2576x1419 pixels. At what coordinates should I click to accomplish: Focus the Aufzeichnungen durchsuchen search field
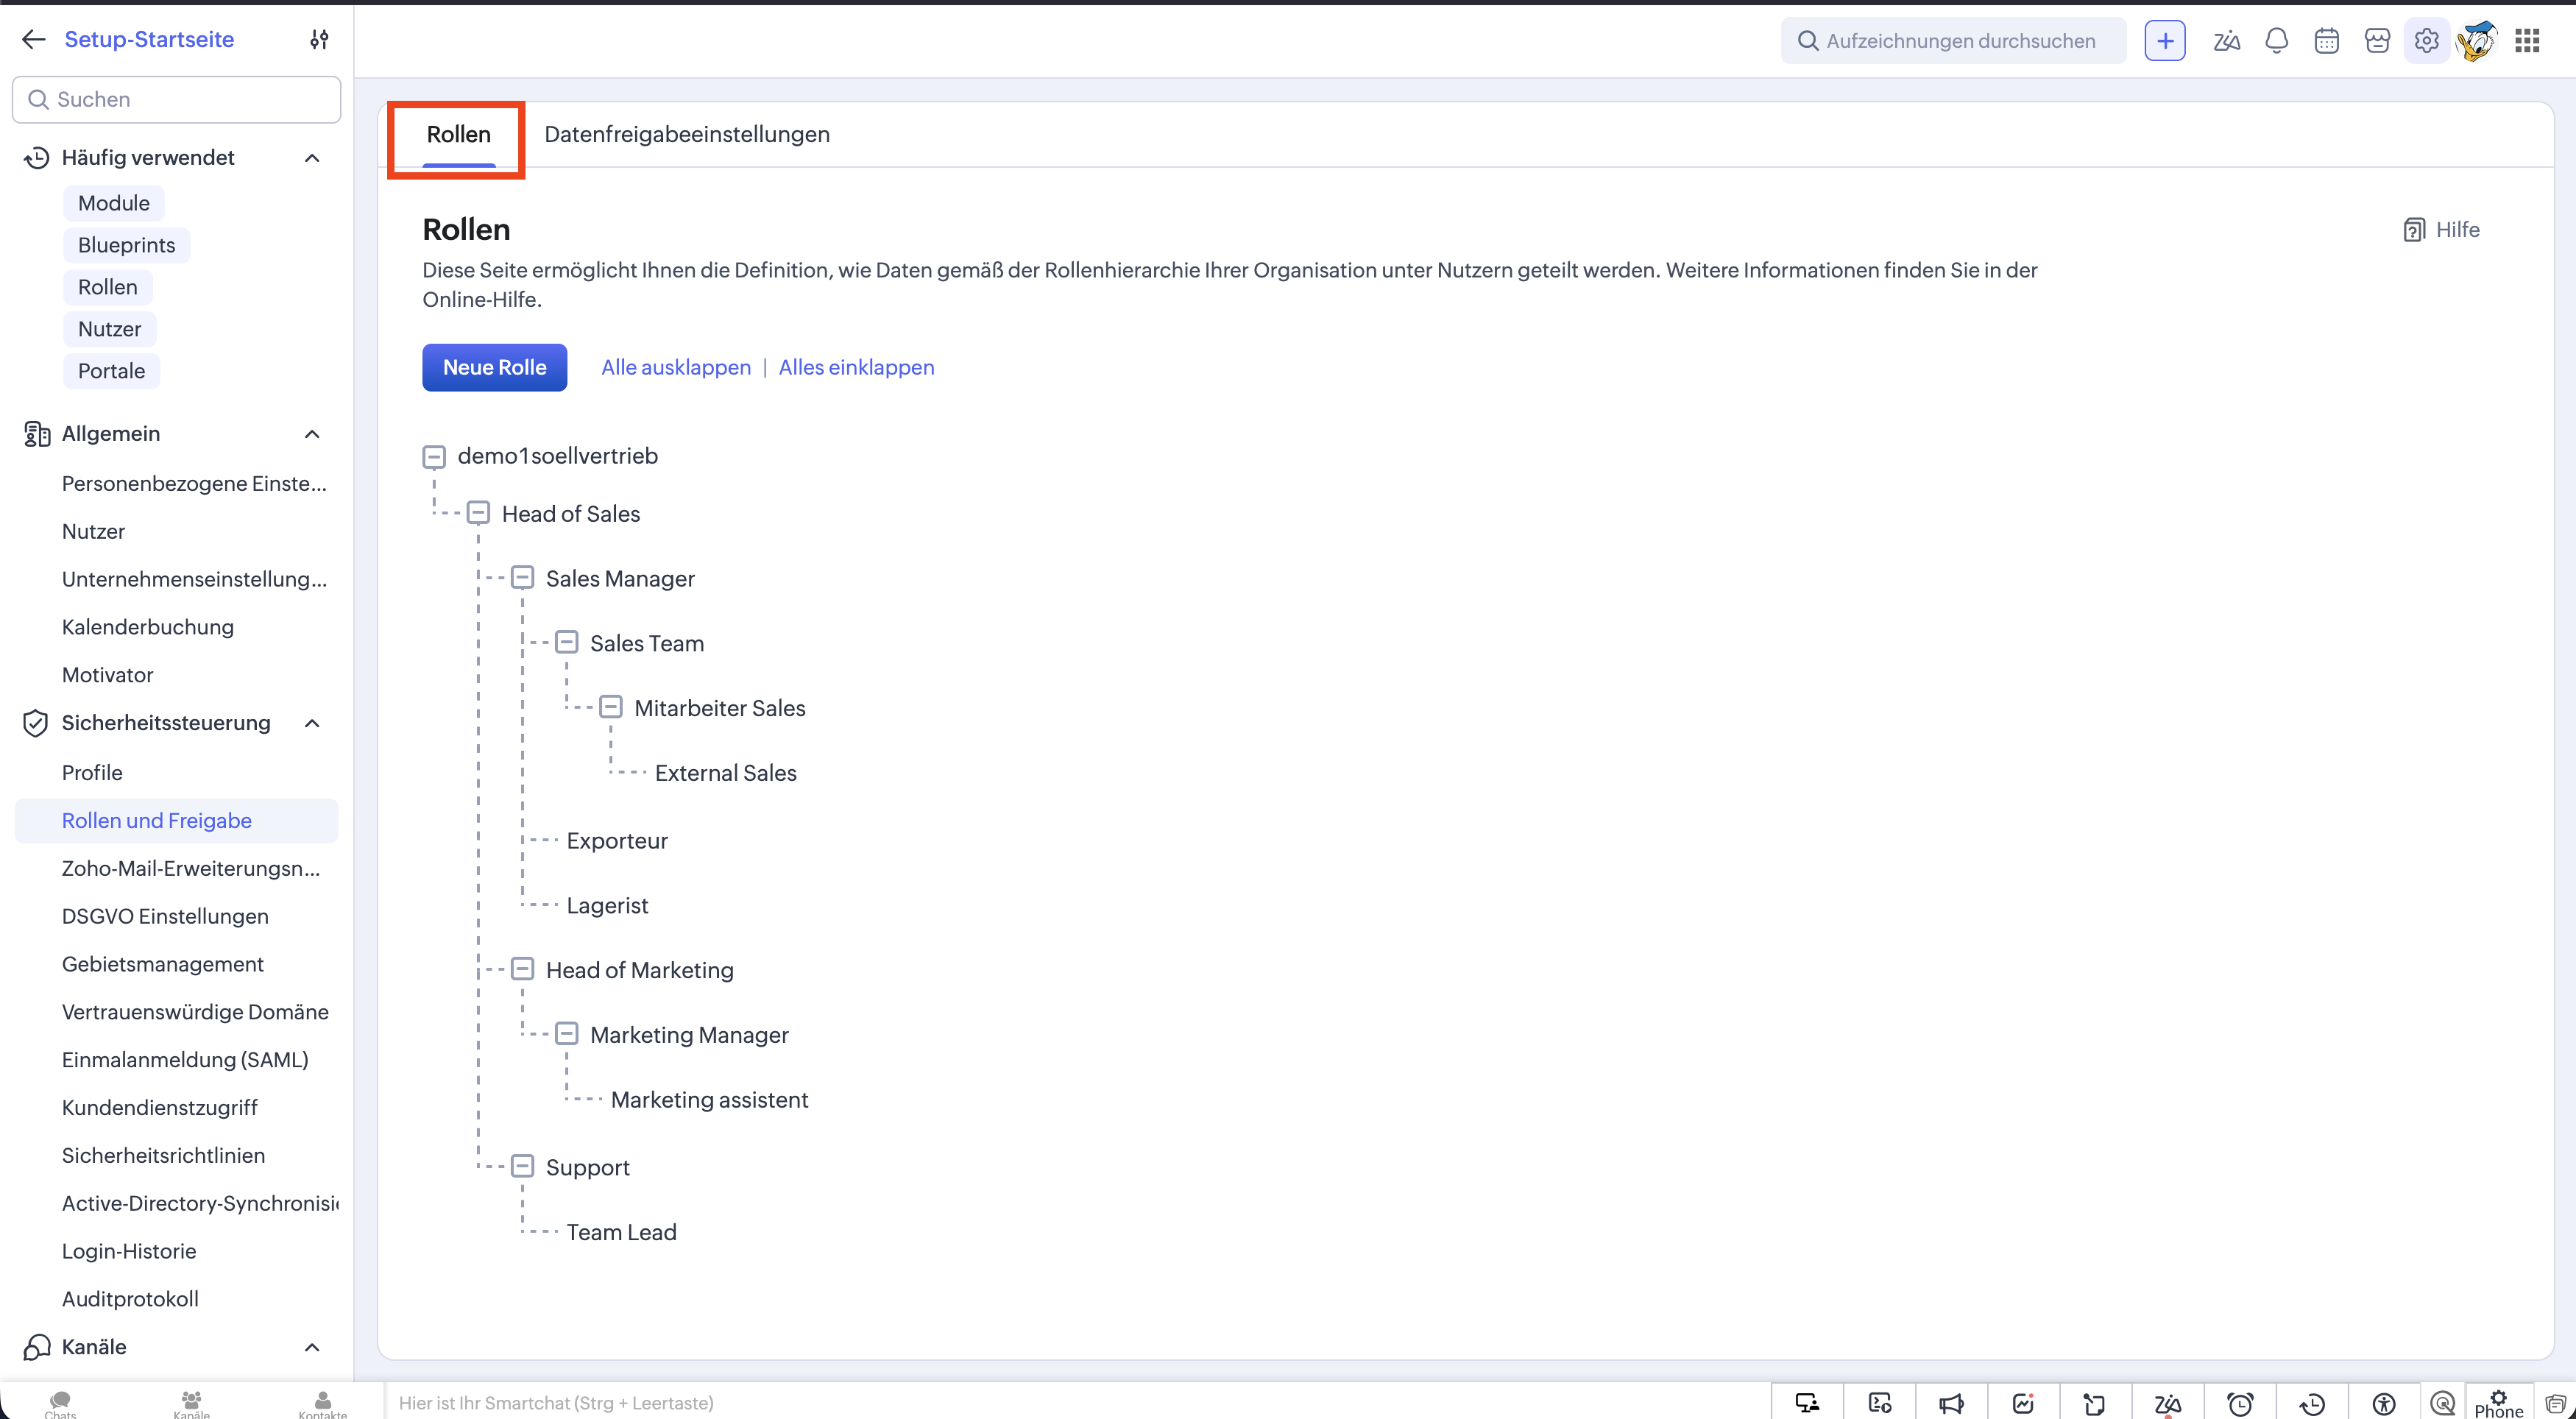[1953, 40]
